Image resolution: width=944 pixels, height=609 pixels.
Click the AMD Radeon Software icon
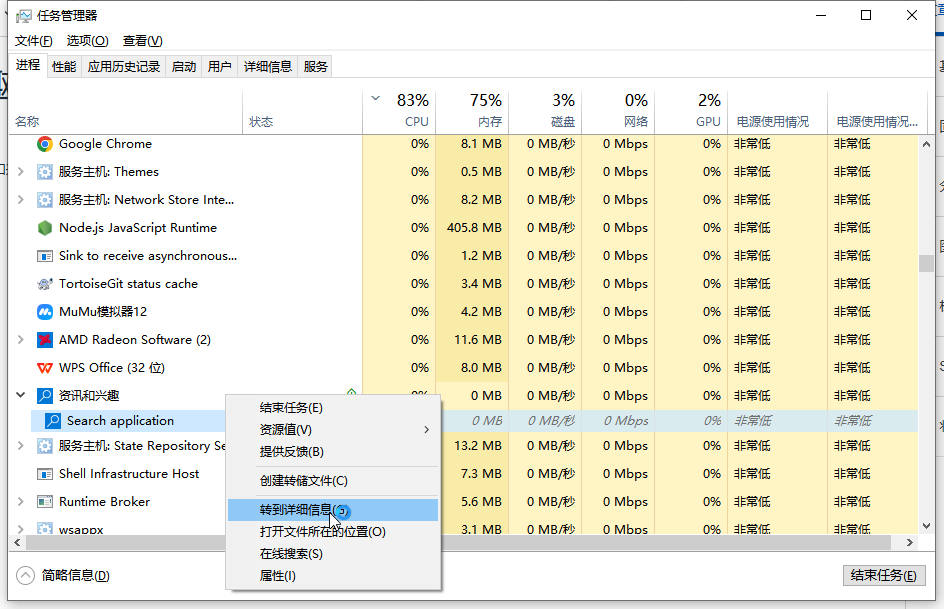pos(45,340)
